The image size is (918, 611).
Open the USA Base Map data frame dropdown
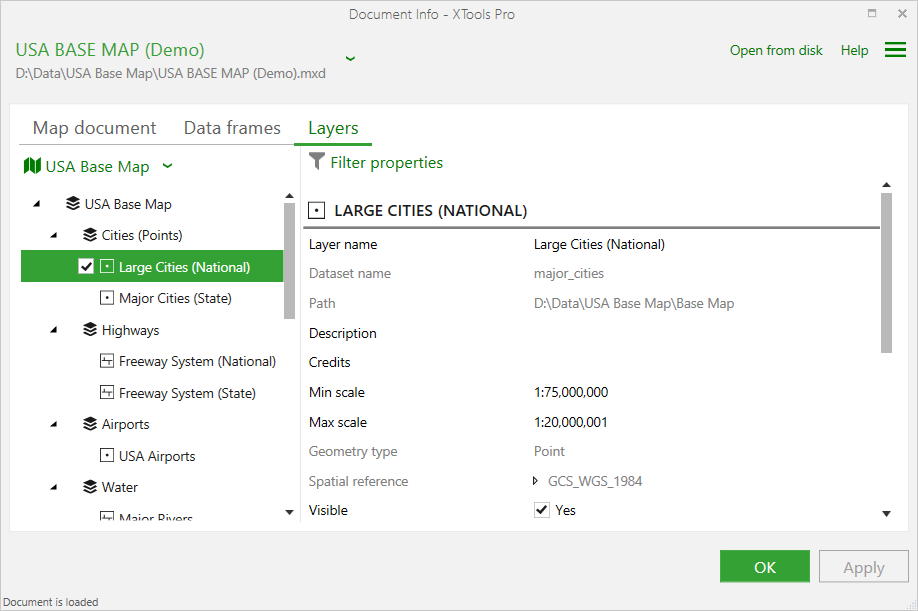(x=167, y=166)
